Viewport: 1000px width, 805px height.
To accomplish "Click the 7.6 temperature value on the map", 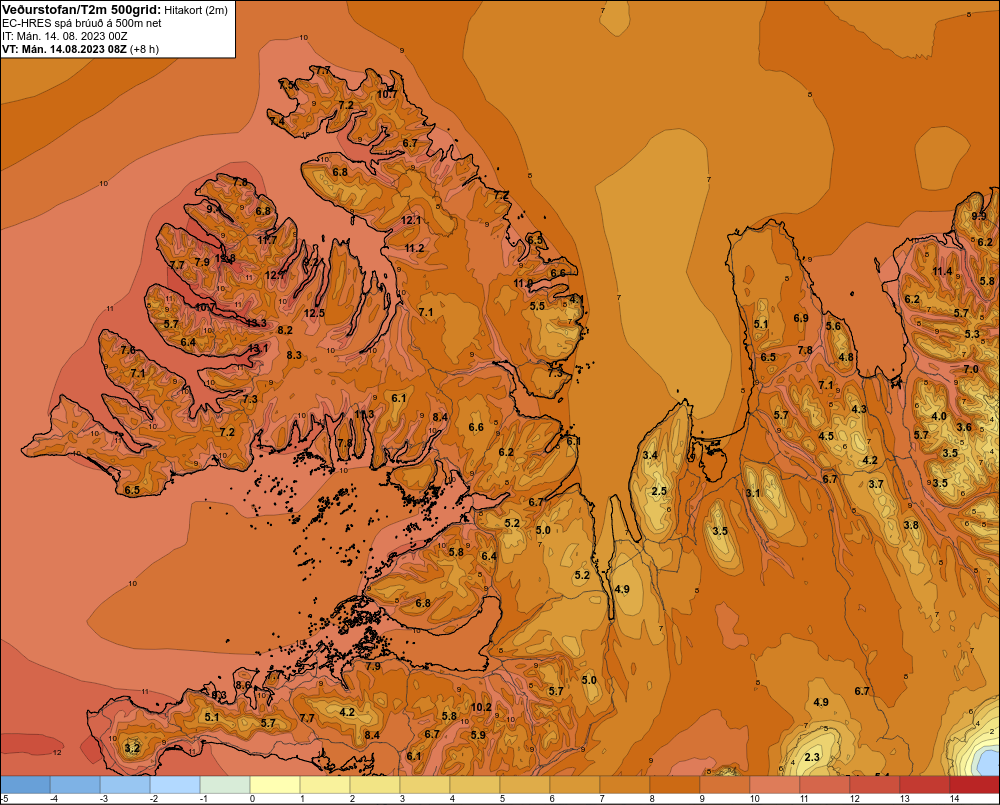I will [x=128, y=350].
